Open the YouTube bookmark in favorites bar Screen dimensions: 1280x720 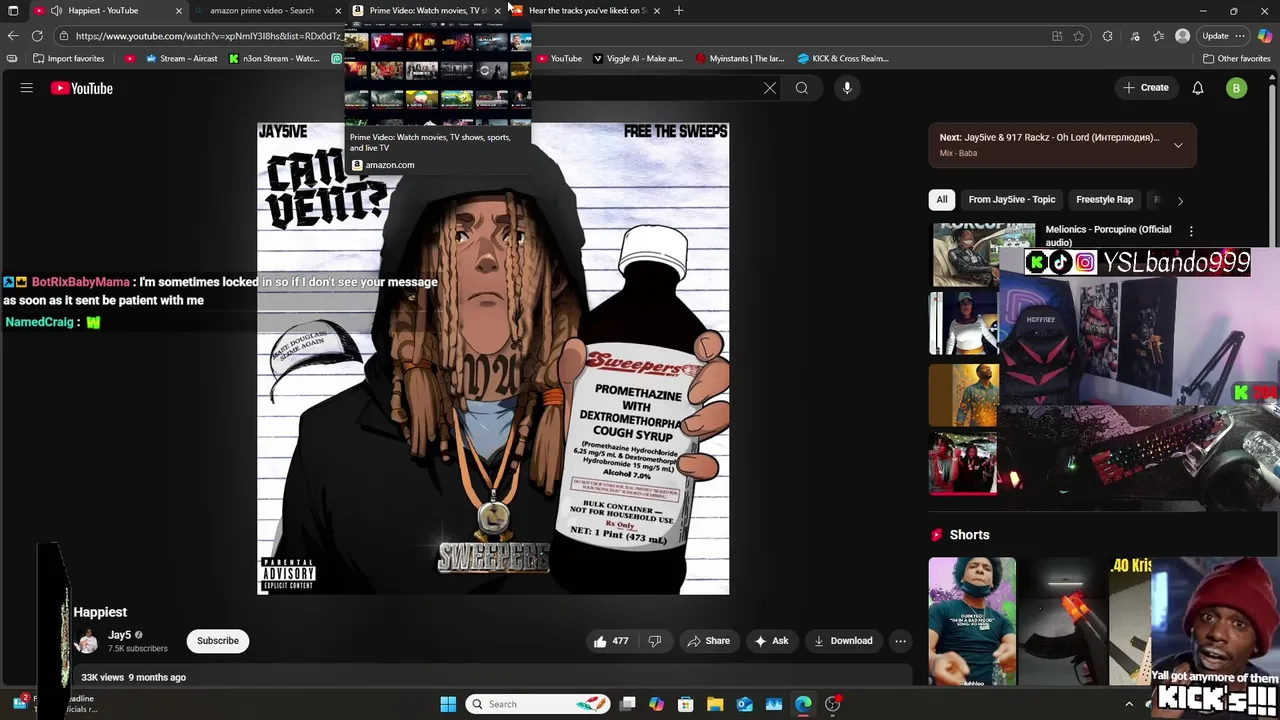pos(560,58)
